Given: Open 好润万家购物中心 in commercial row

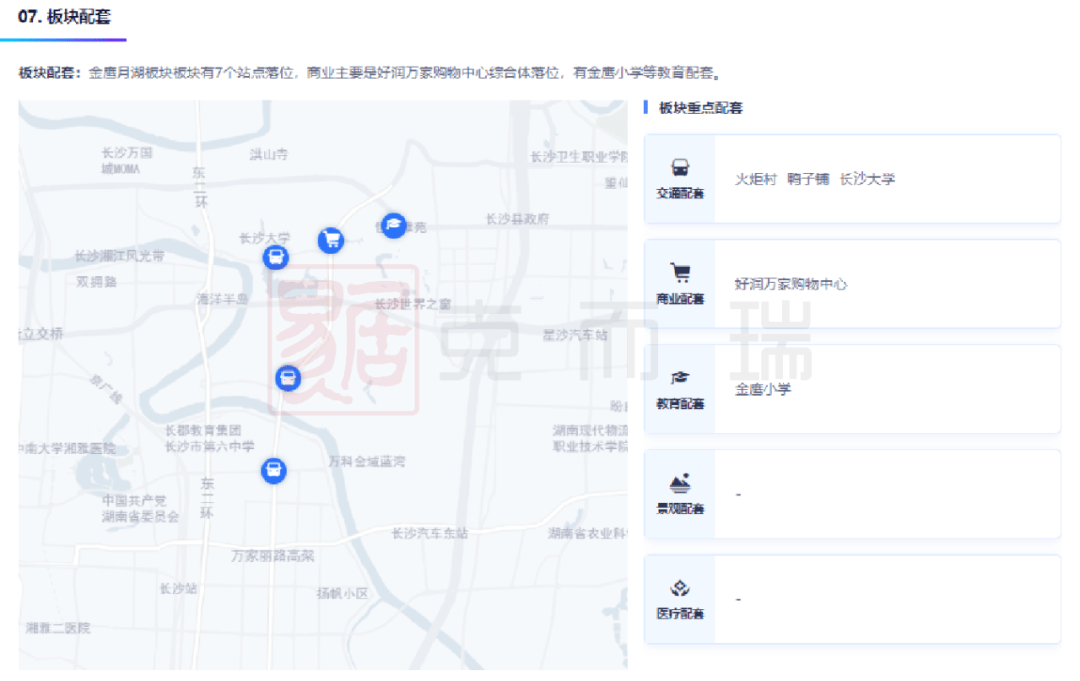Looking at the screenshot, I should tap(791, 284).
